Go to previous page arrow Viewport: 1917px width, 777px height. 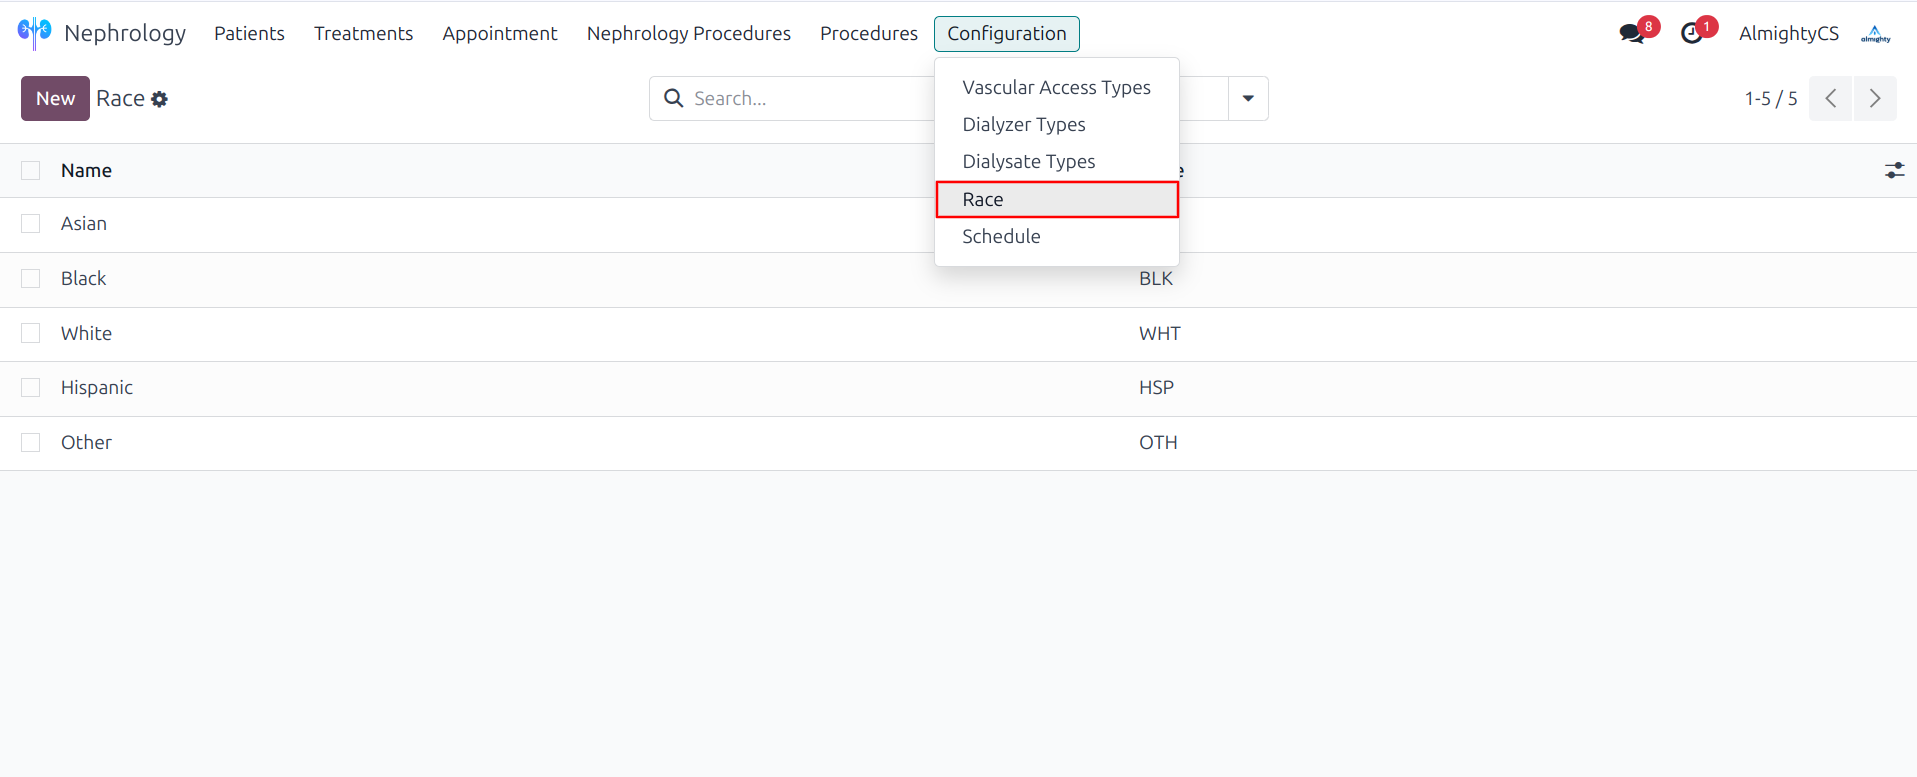1831,98
